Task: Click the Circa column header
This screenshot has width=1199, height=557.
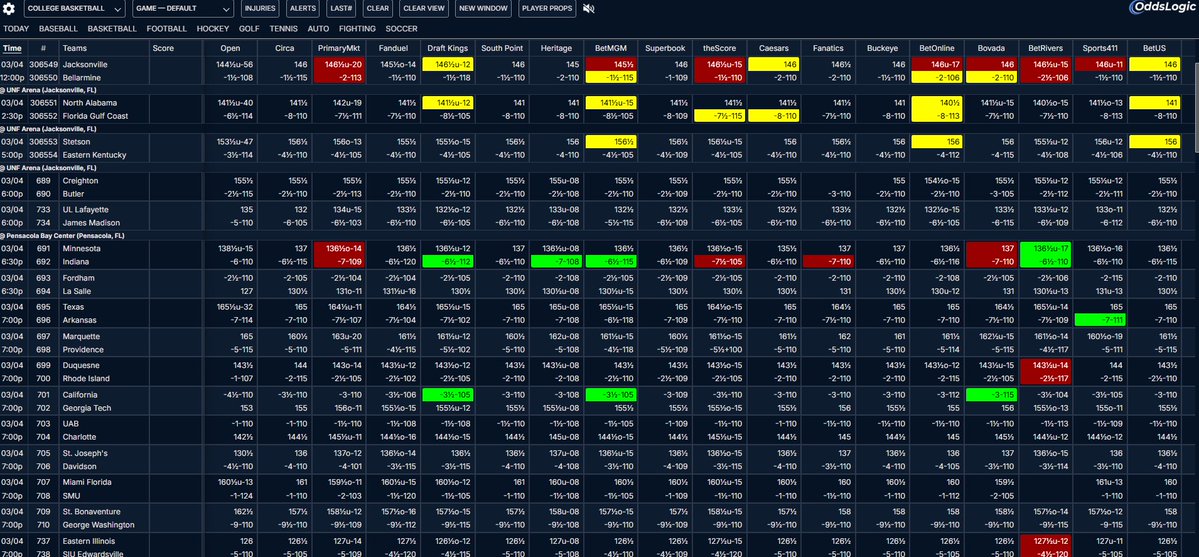Action: (x=284, y=48)
